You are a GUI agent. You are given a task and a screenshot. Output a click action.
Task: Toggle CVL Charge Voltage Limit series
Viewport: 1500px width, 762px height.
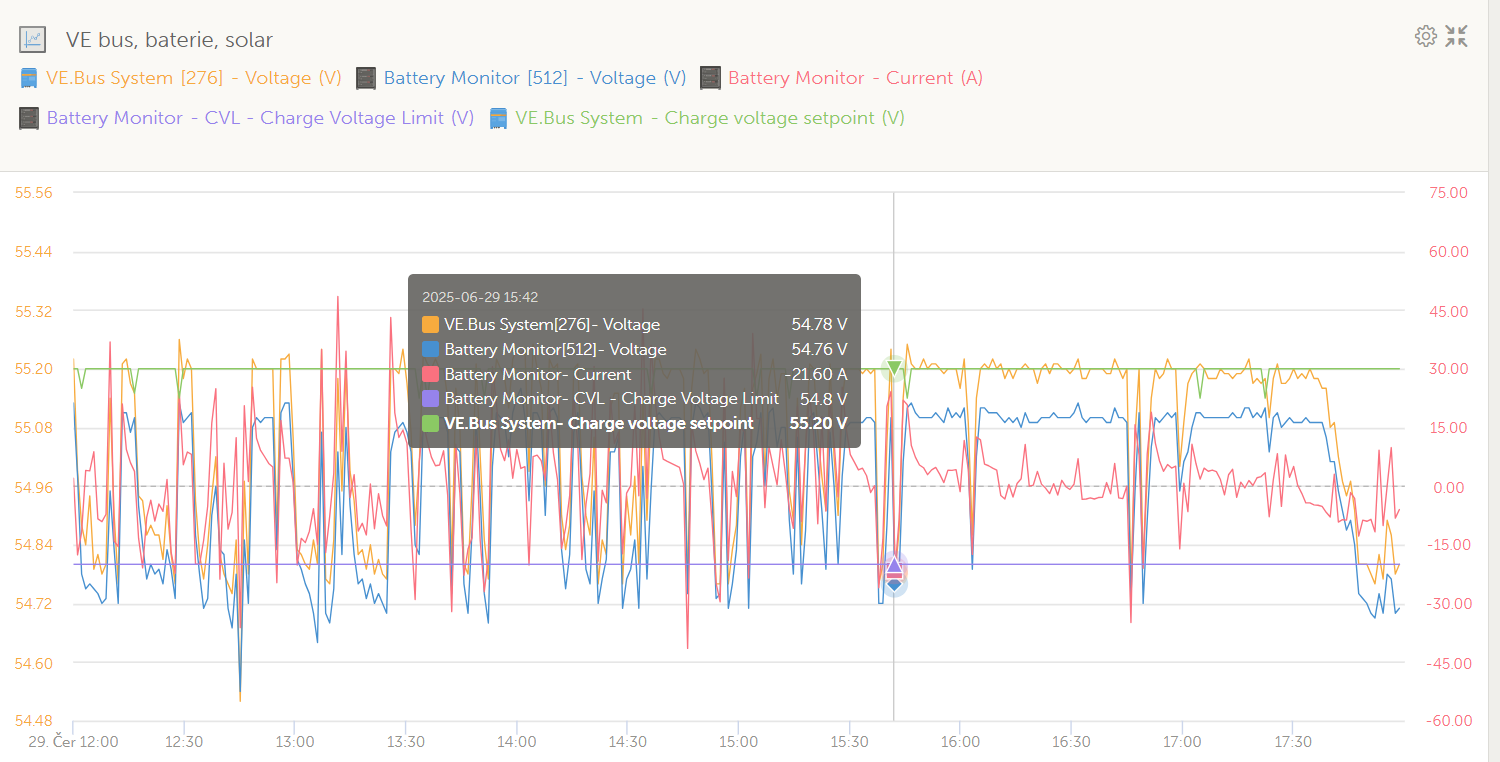point(260,118)
